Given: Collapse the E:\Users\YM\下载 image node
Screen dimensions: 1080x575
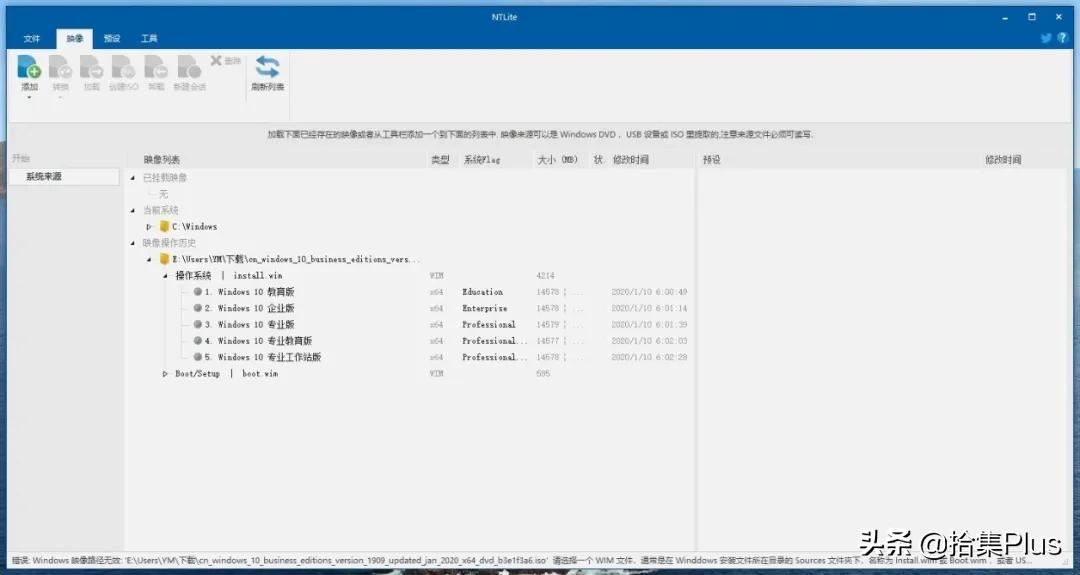Looking at the screenshot, I should point(149,260).
